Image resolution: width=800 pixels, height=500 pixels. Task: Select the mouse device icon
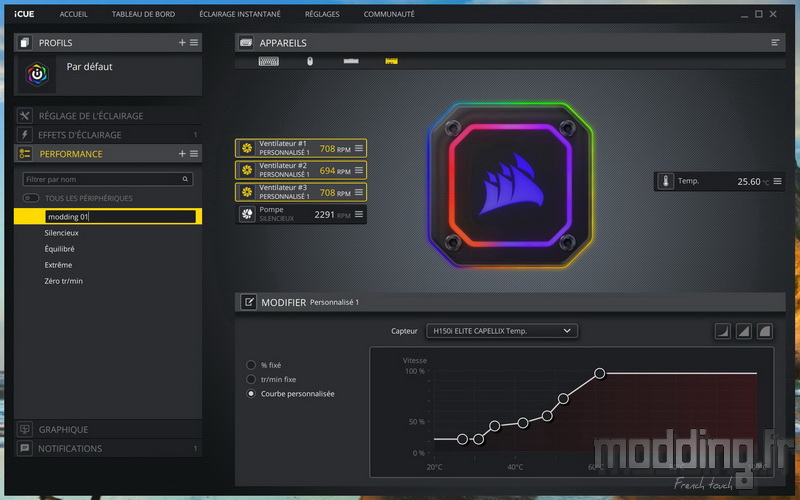click(x=310, y=61)
